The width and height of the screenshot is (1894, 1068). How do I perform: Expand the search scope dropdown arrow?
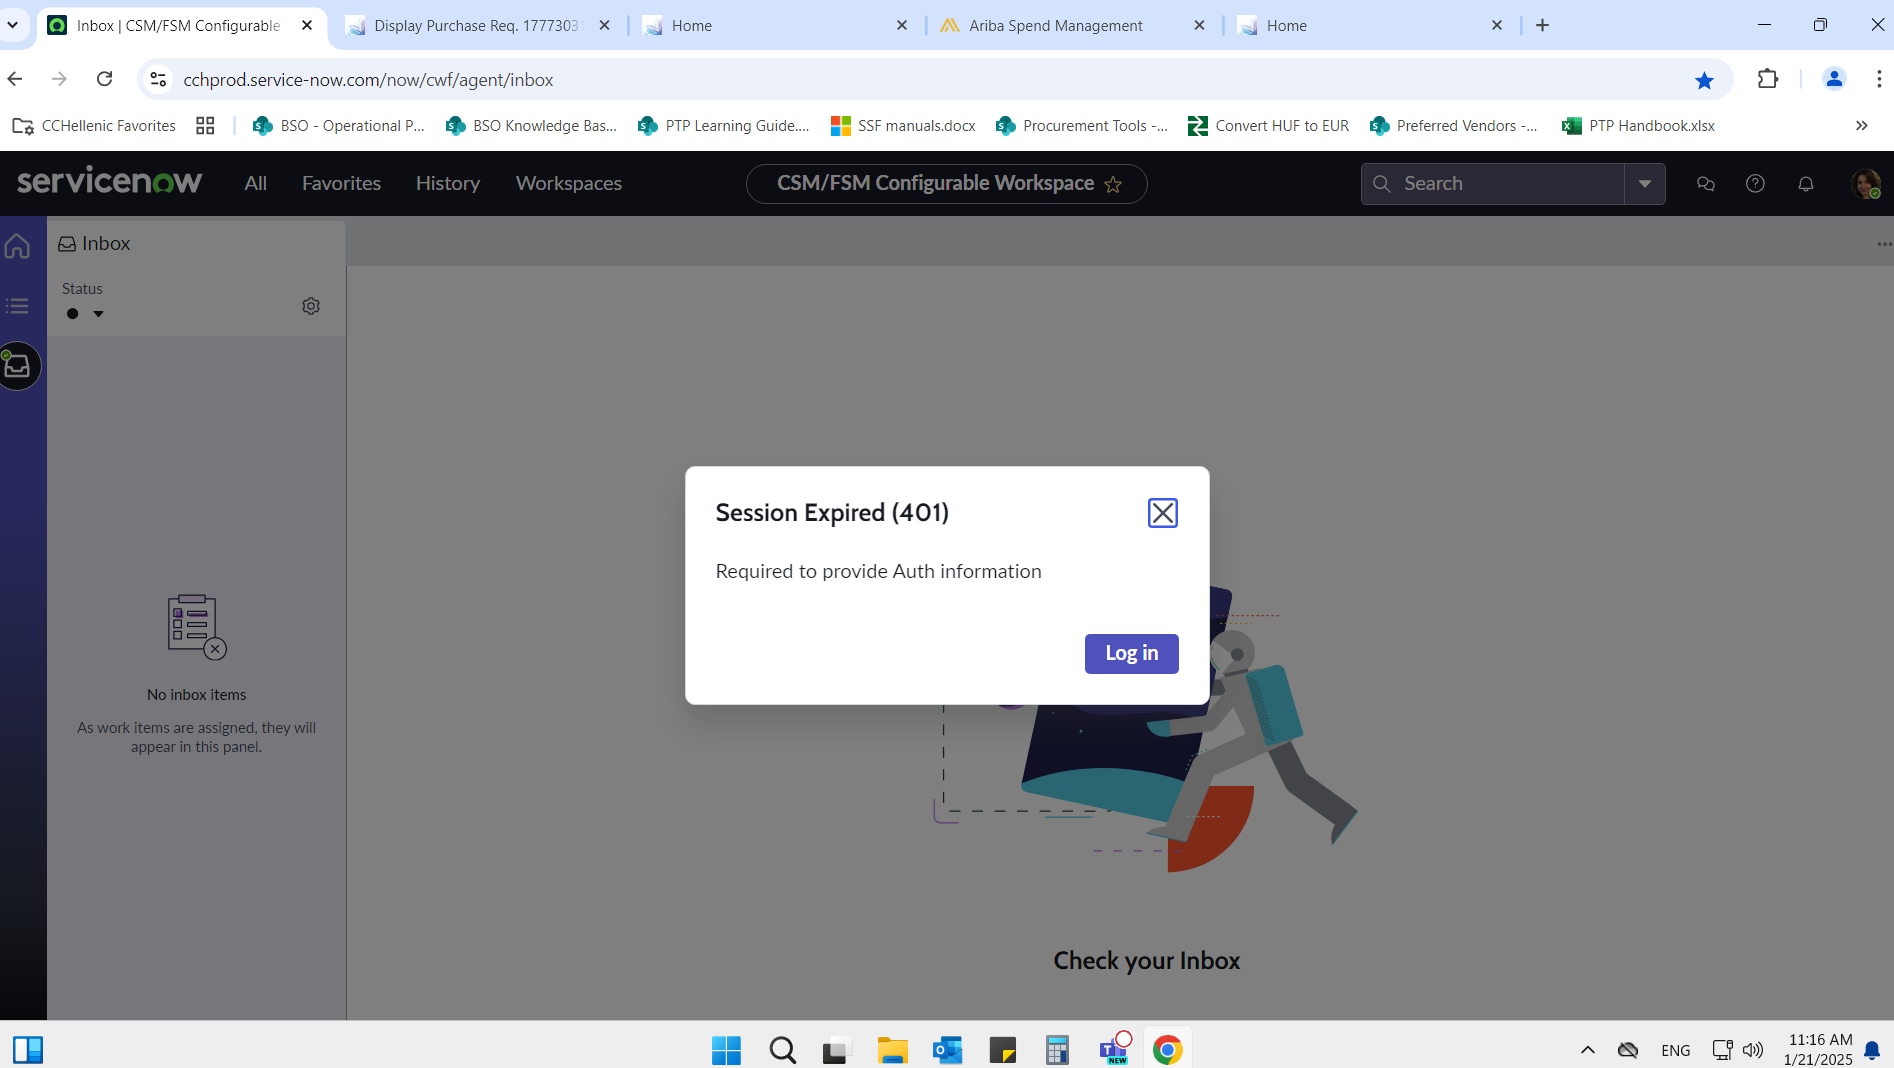click(x=1645, y=184)
